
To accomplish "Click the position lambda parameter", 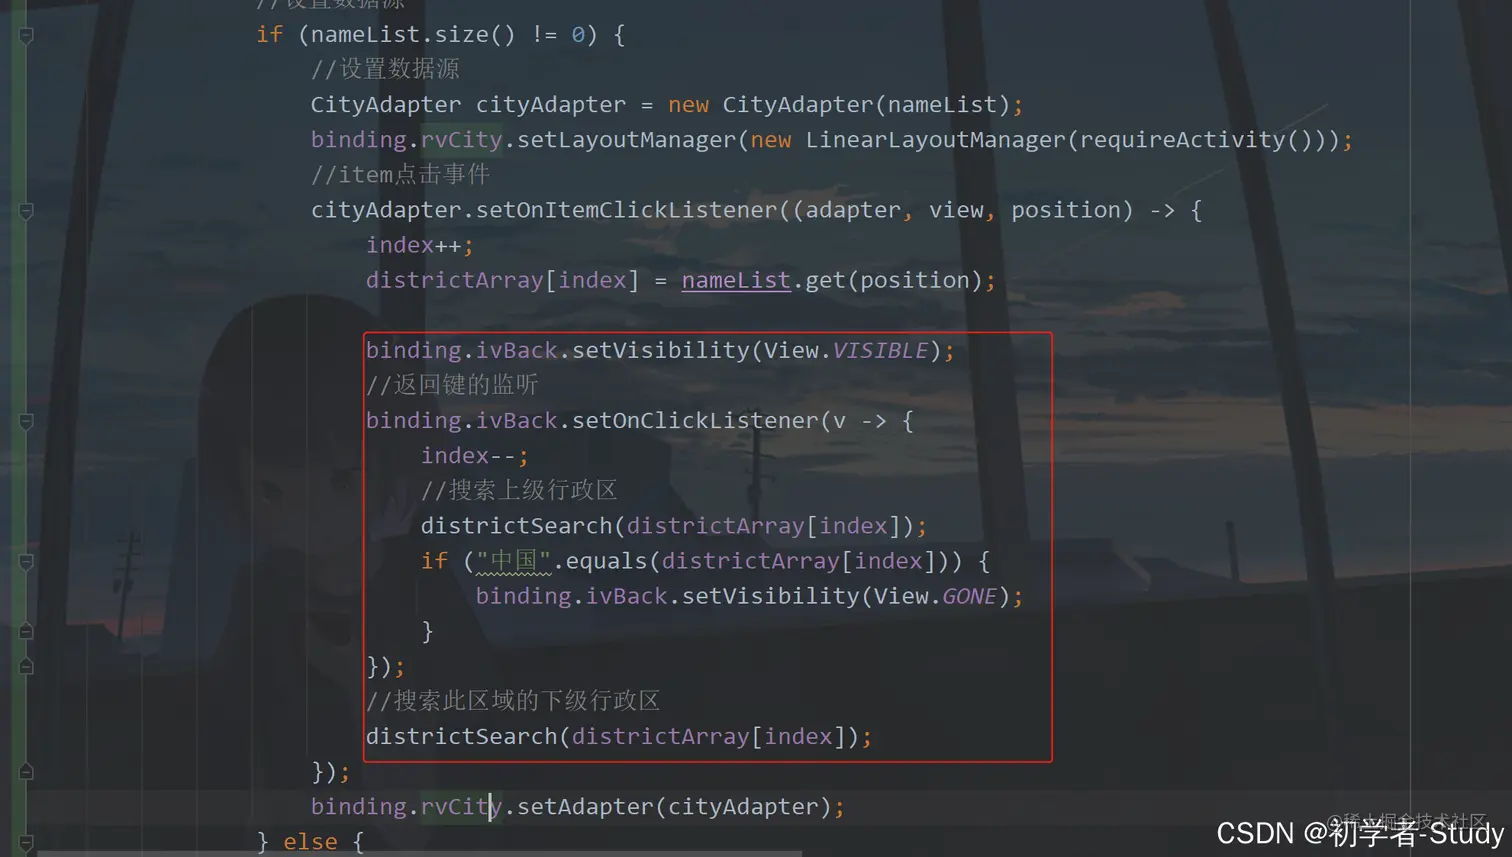I will 1065,210.
